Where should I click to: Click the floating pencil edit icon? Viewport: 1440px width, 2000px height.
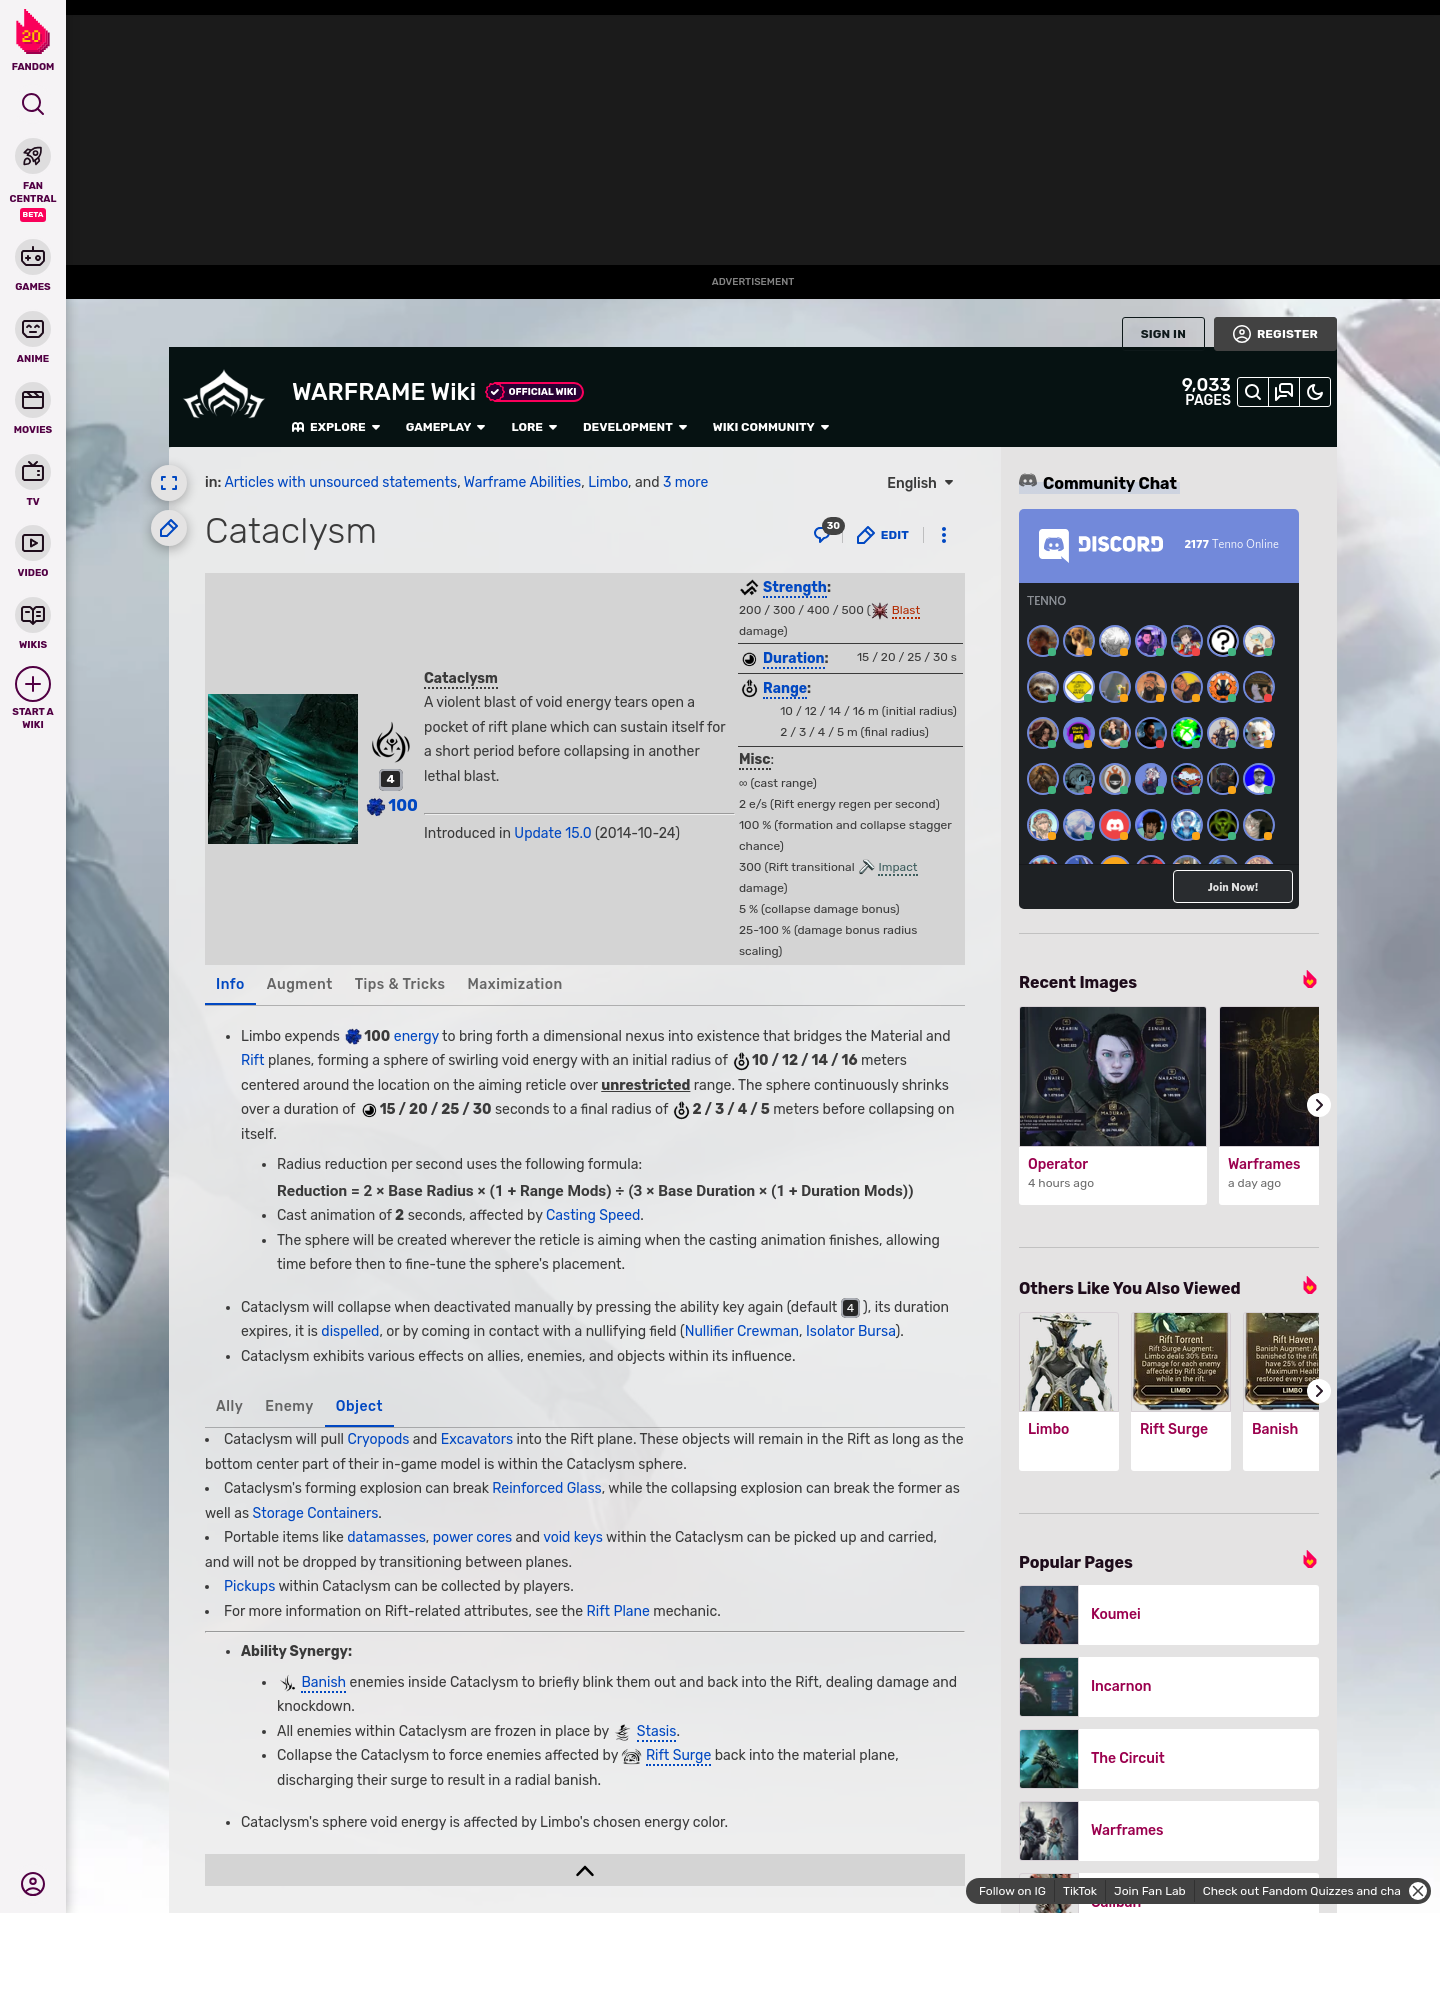click(169, 528)
